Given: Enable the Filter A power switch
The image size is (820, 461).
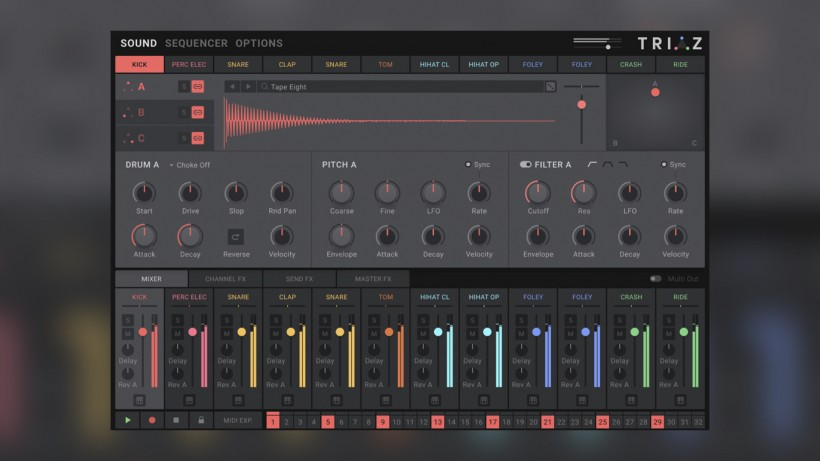Looking at the screenshot, I should pyautogui.click(x=526, y=164).
